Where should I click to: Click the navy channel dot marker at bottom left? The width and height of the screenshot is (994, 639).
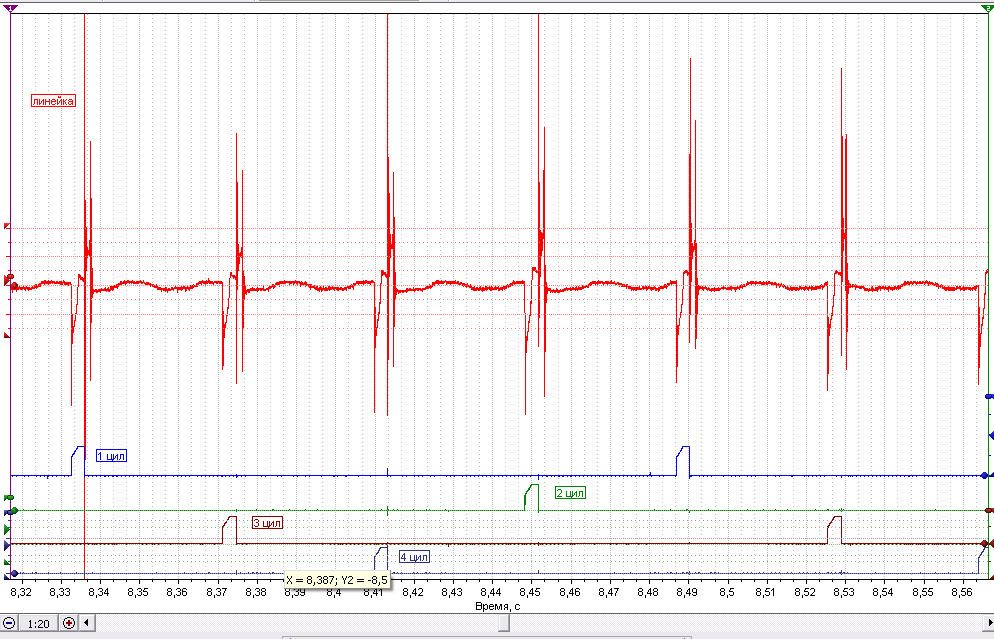14,574
